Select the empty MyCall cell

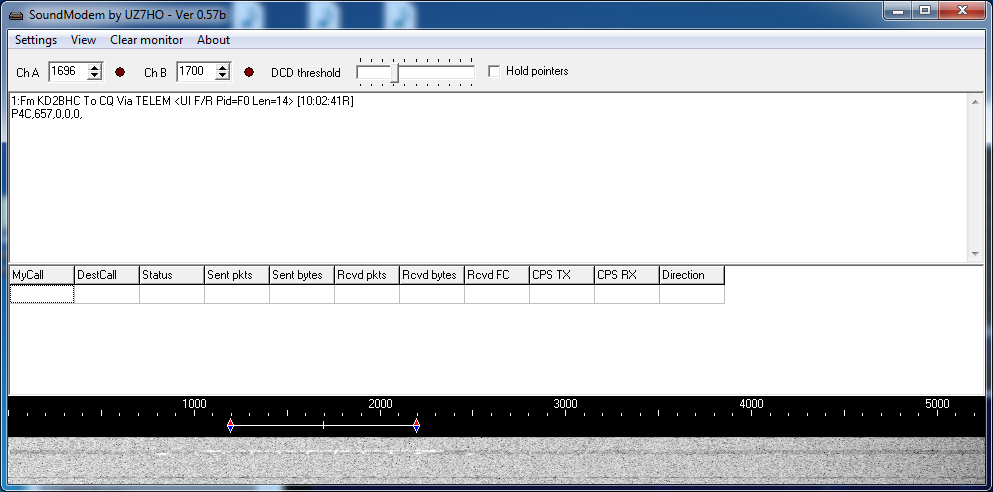coord(42,294)
